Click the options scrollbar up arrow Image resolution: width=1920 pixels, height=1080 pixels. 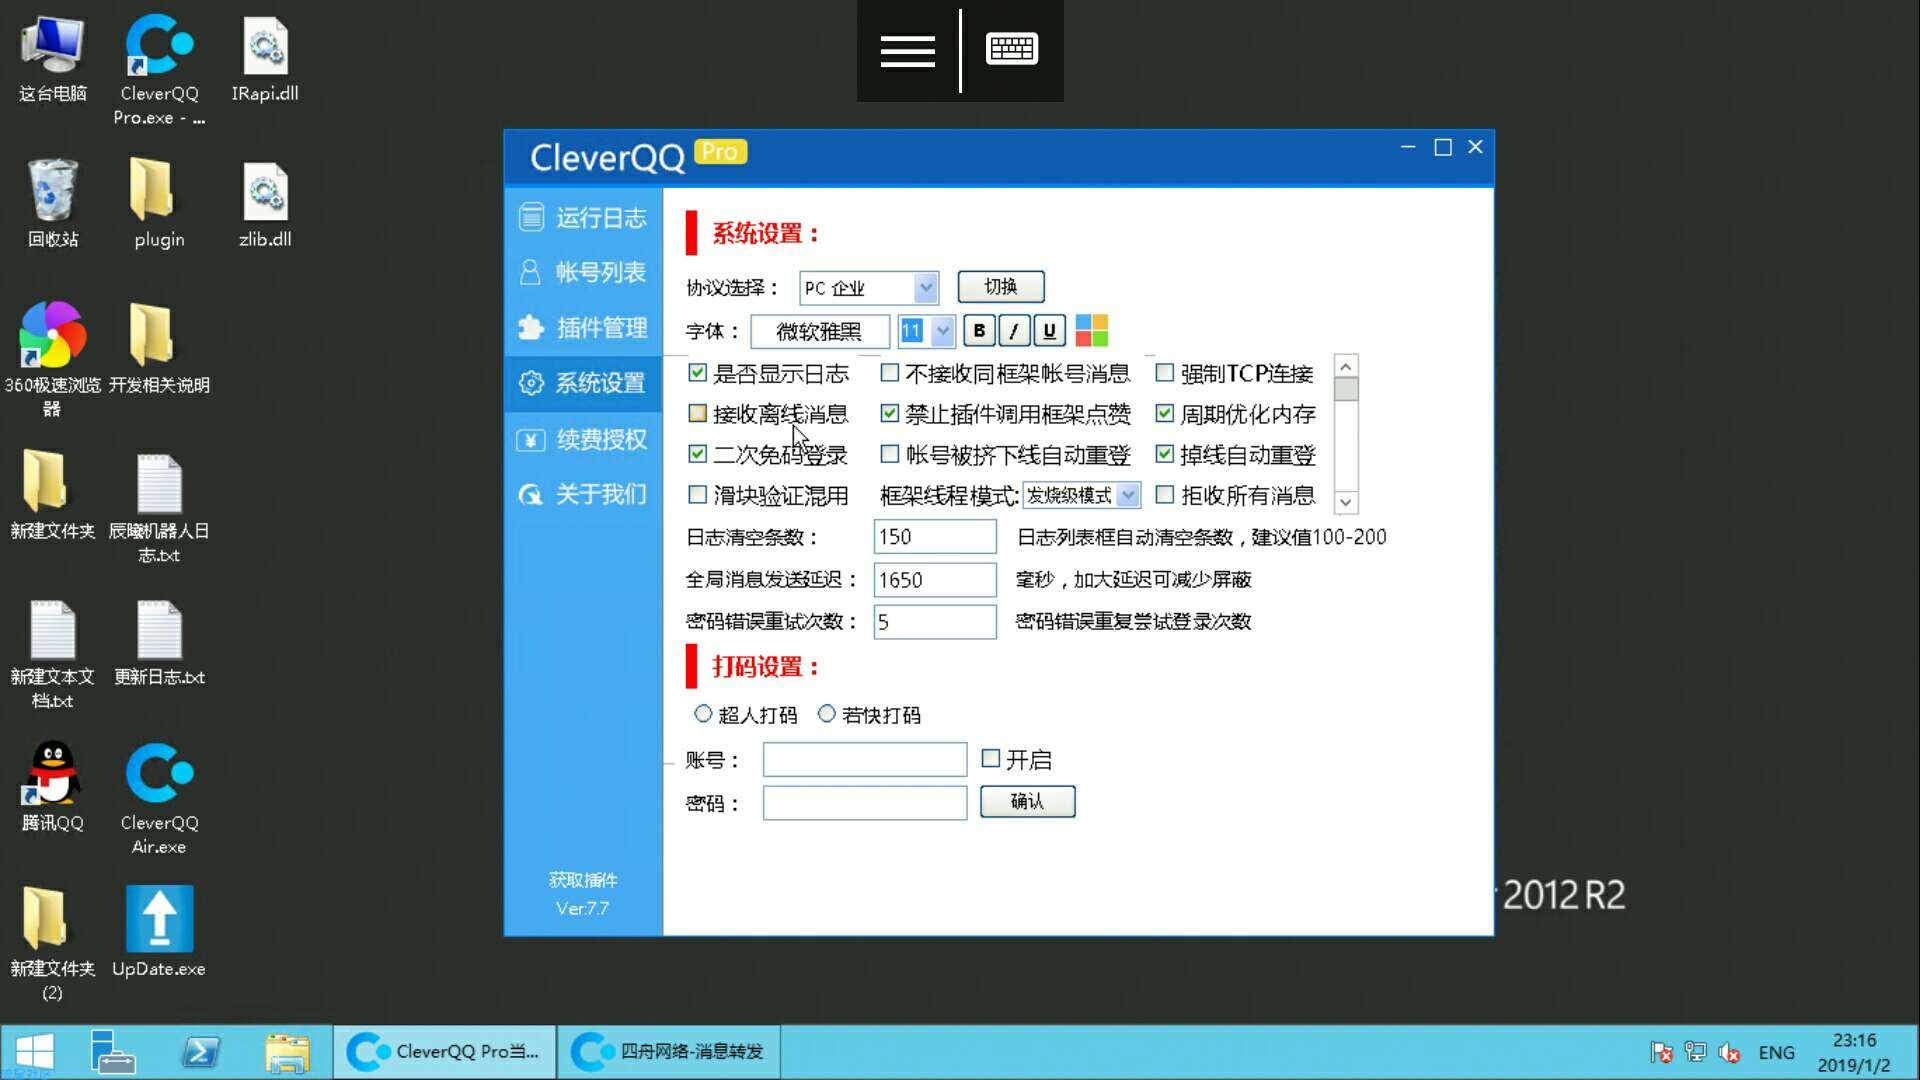click(1346, 366)
